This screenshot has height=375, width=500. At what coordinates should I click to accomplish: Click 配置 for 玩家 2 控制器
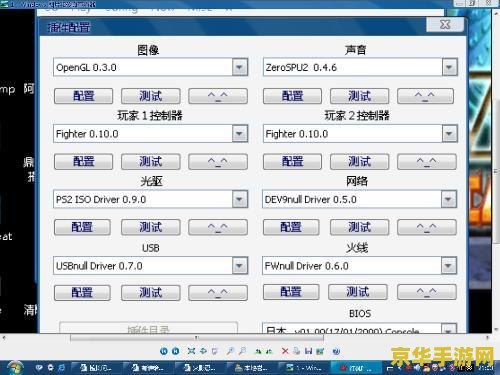click(292, 162)
